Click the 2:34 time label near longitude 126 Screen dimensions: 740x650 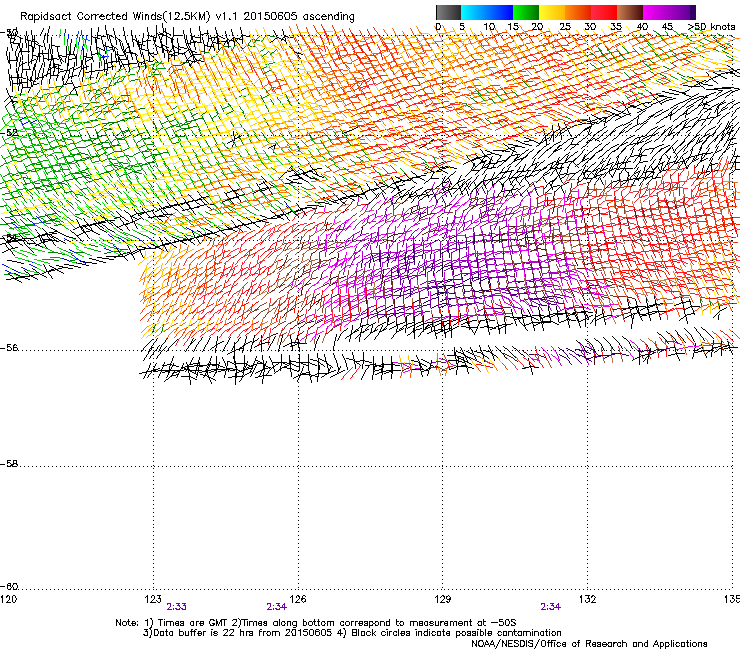point(277,607)
